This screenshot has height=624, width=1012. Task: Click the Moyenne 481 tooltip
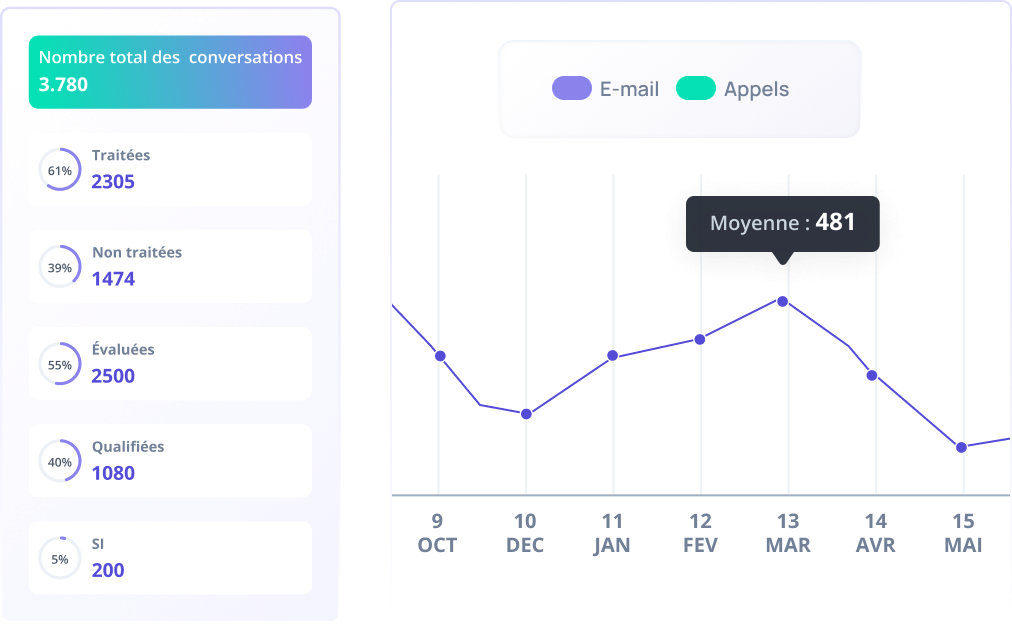pyautogui.click(x=782, y=223)
